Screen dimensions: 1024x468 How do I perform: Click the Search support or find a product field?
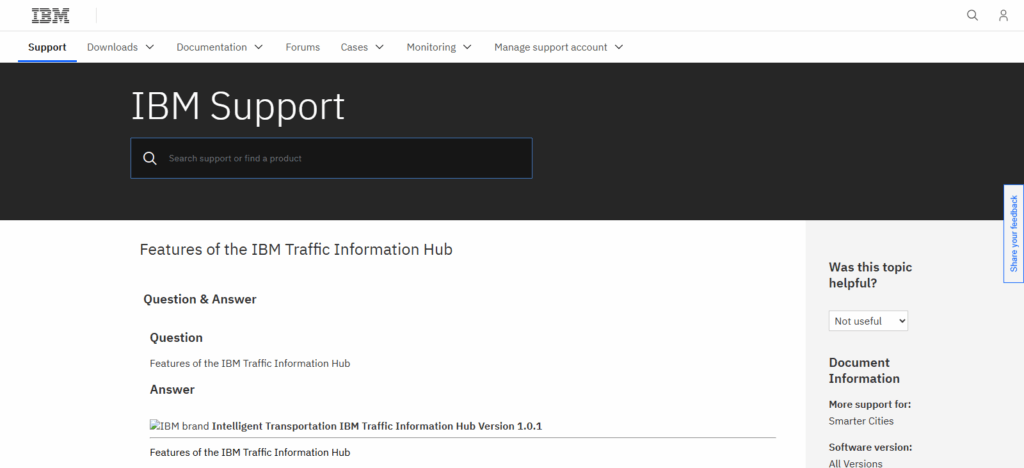click(331, 158)
